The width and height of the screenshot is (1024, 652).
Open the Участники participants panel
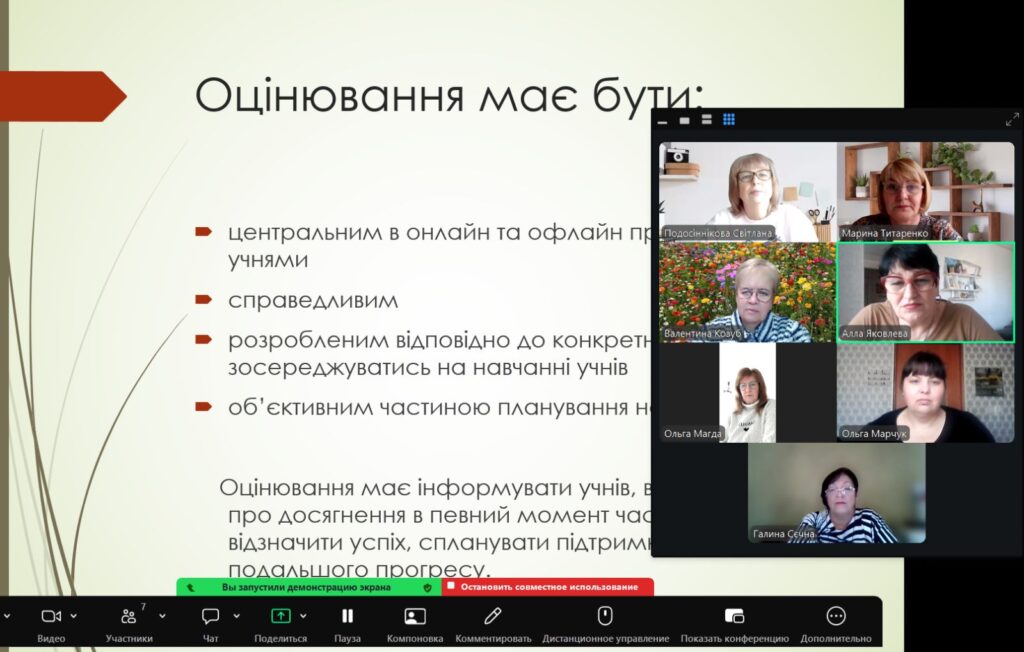tap(129, 616)
